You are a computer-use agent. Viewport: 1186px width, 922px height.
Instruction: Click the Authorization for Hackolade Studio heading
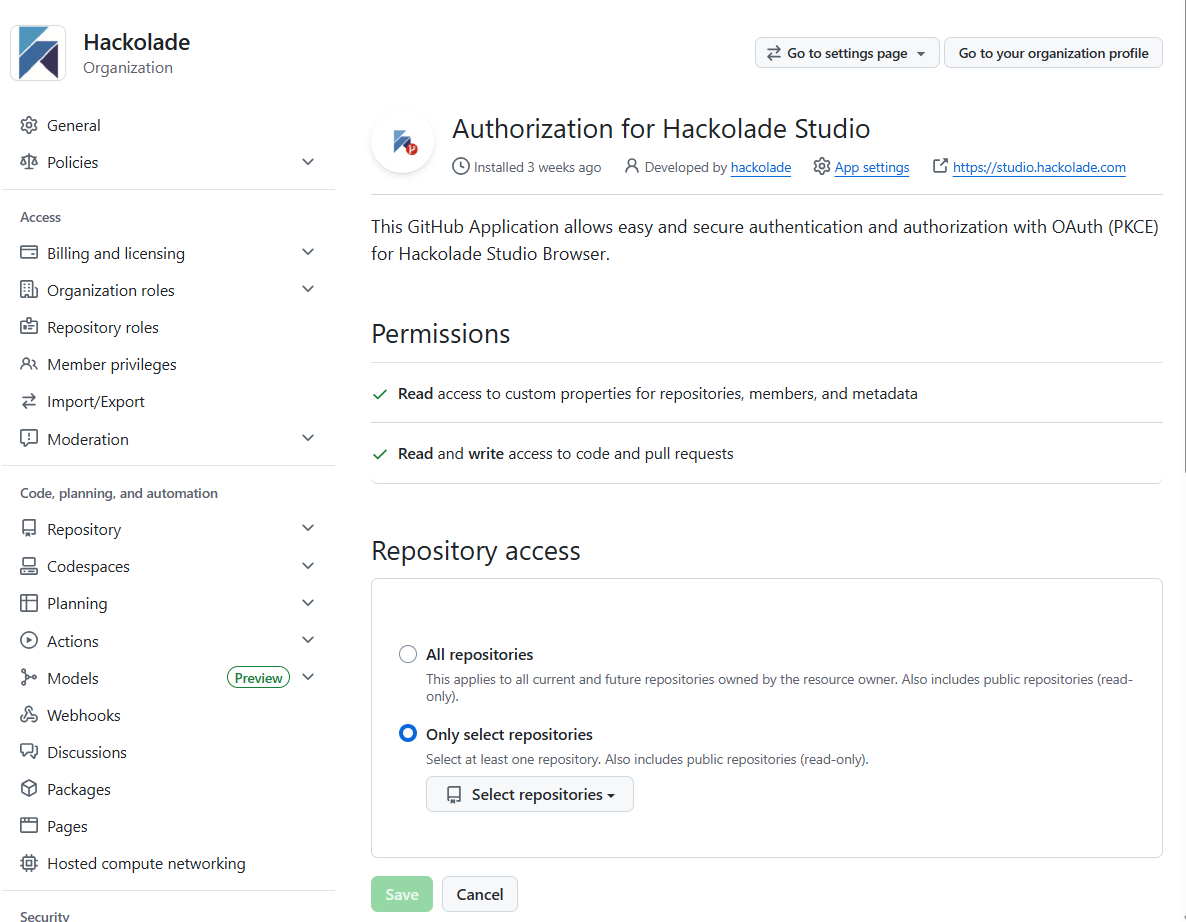pos(661,129)
